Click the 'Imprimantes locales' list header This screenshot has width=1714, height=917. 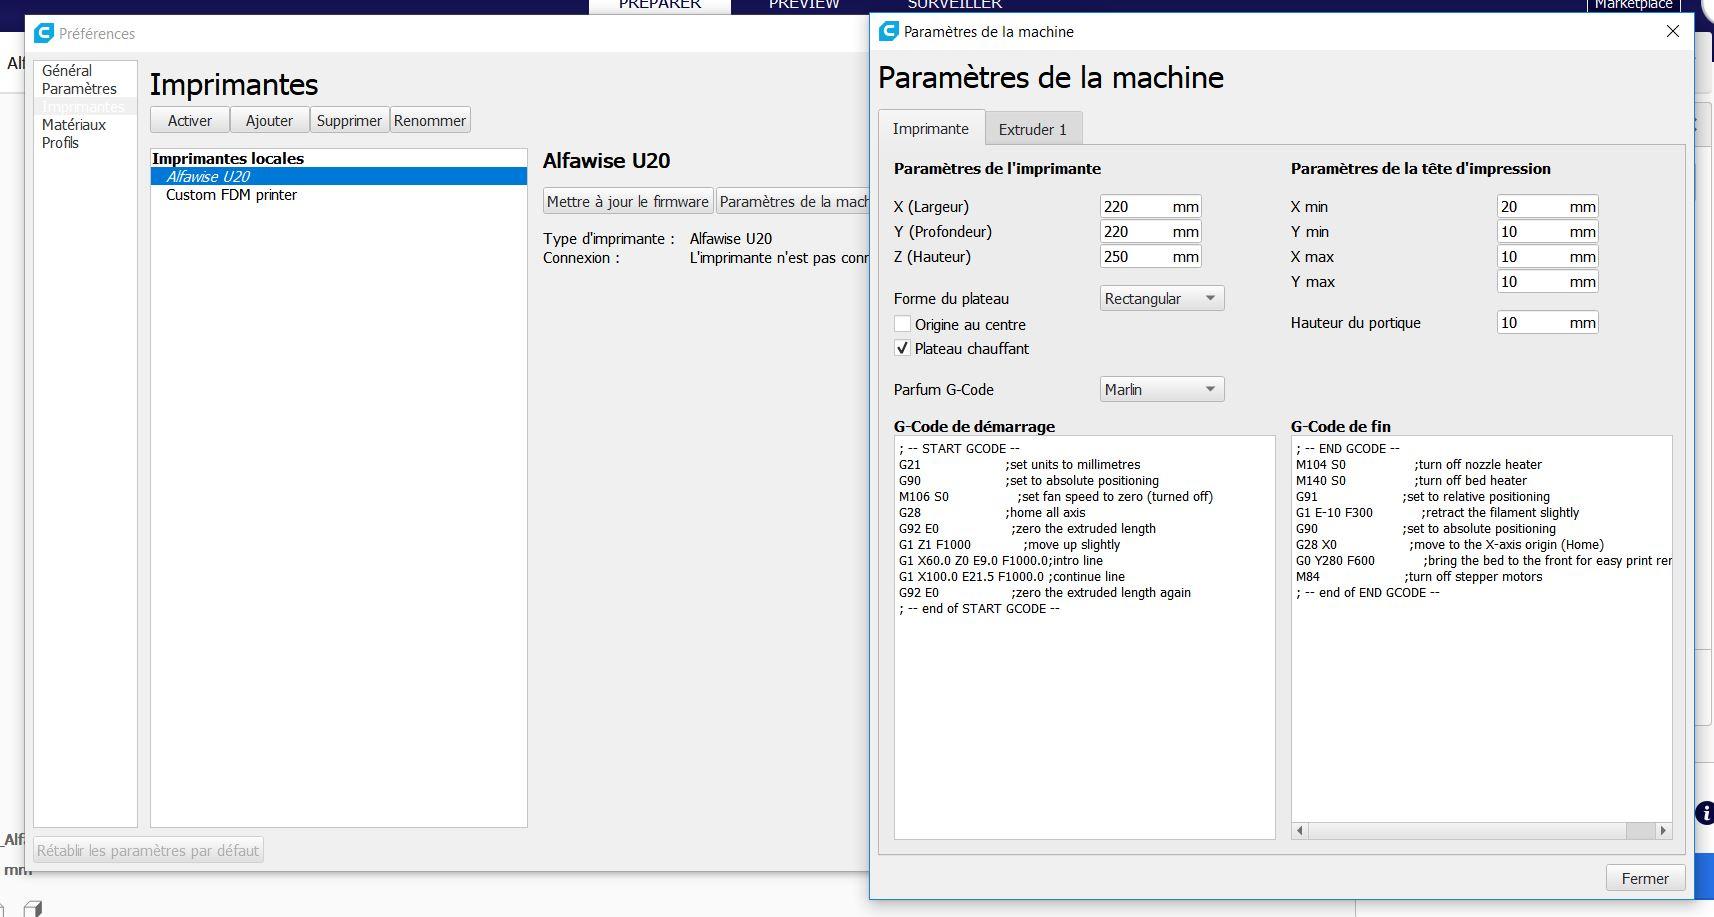pos(228,158)
